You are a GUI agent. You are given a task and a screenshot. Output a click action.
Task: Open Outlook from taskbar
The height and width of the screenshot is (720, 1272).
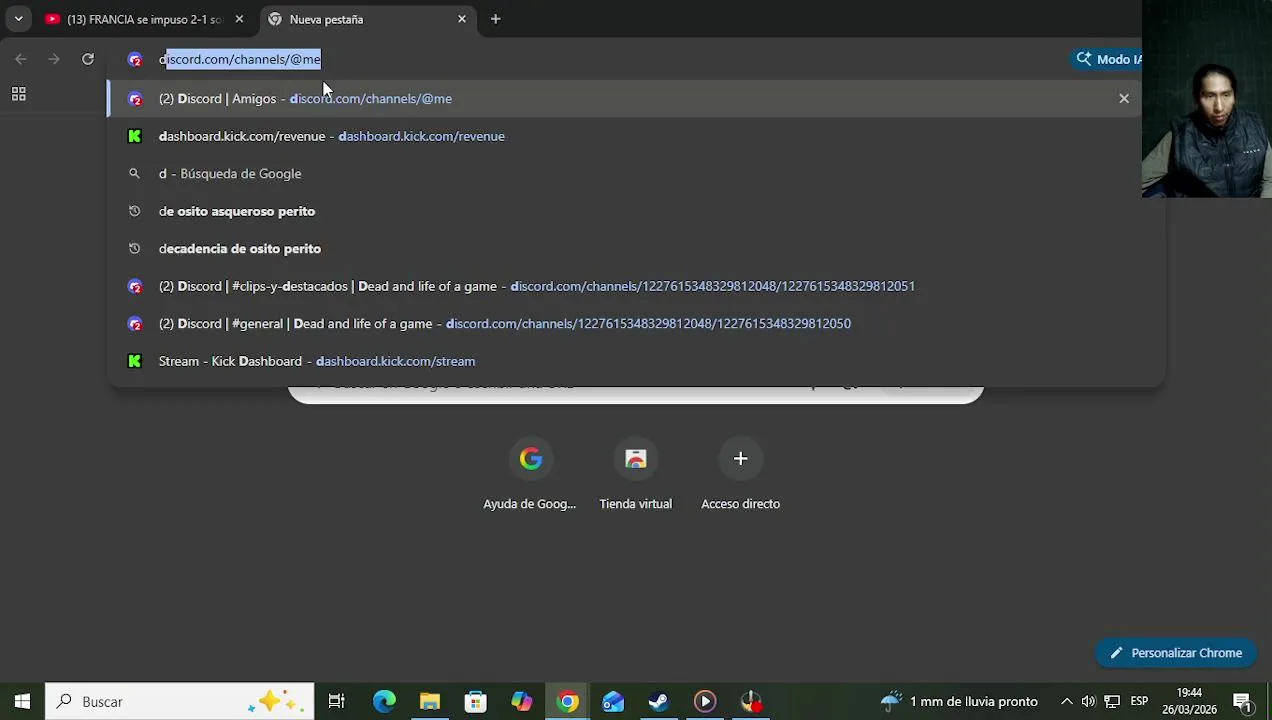pyautogui.click(x=613, y=702)
